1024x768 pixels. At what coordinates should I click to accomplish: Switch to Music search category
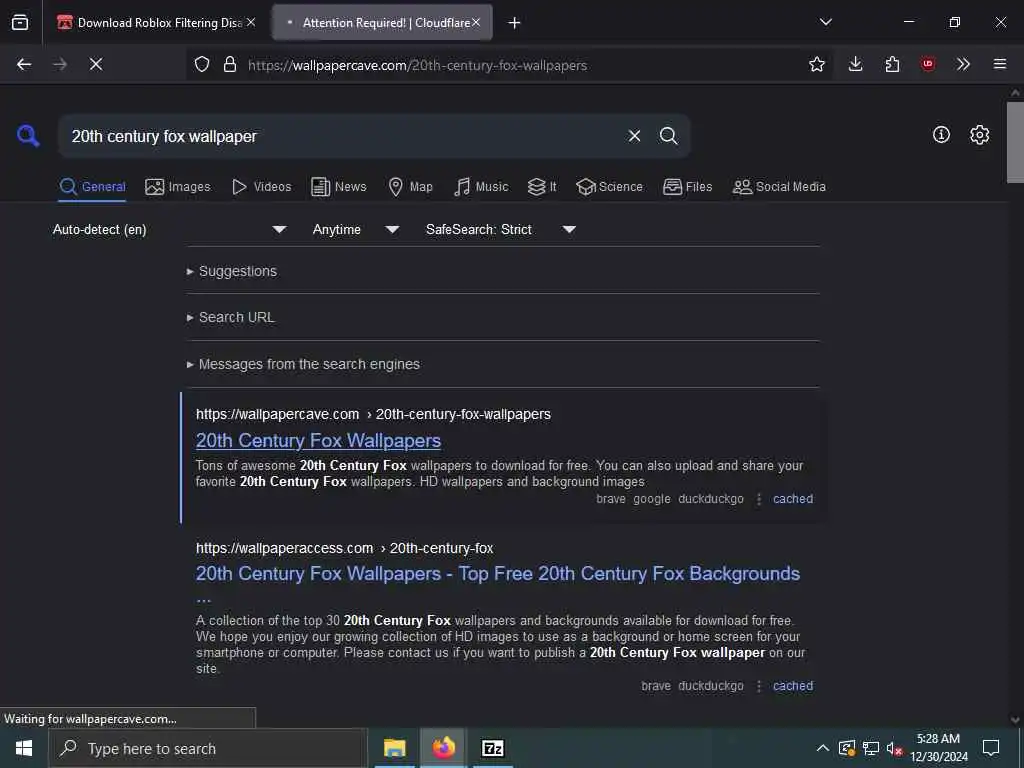[x=481, y=187]
